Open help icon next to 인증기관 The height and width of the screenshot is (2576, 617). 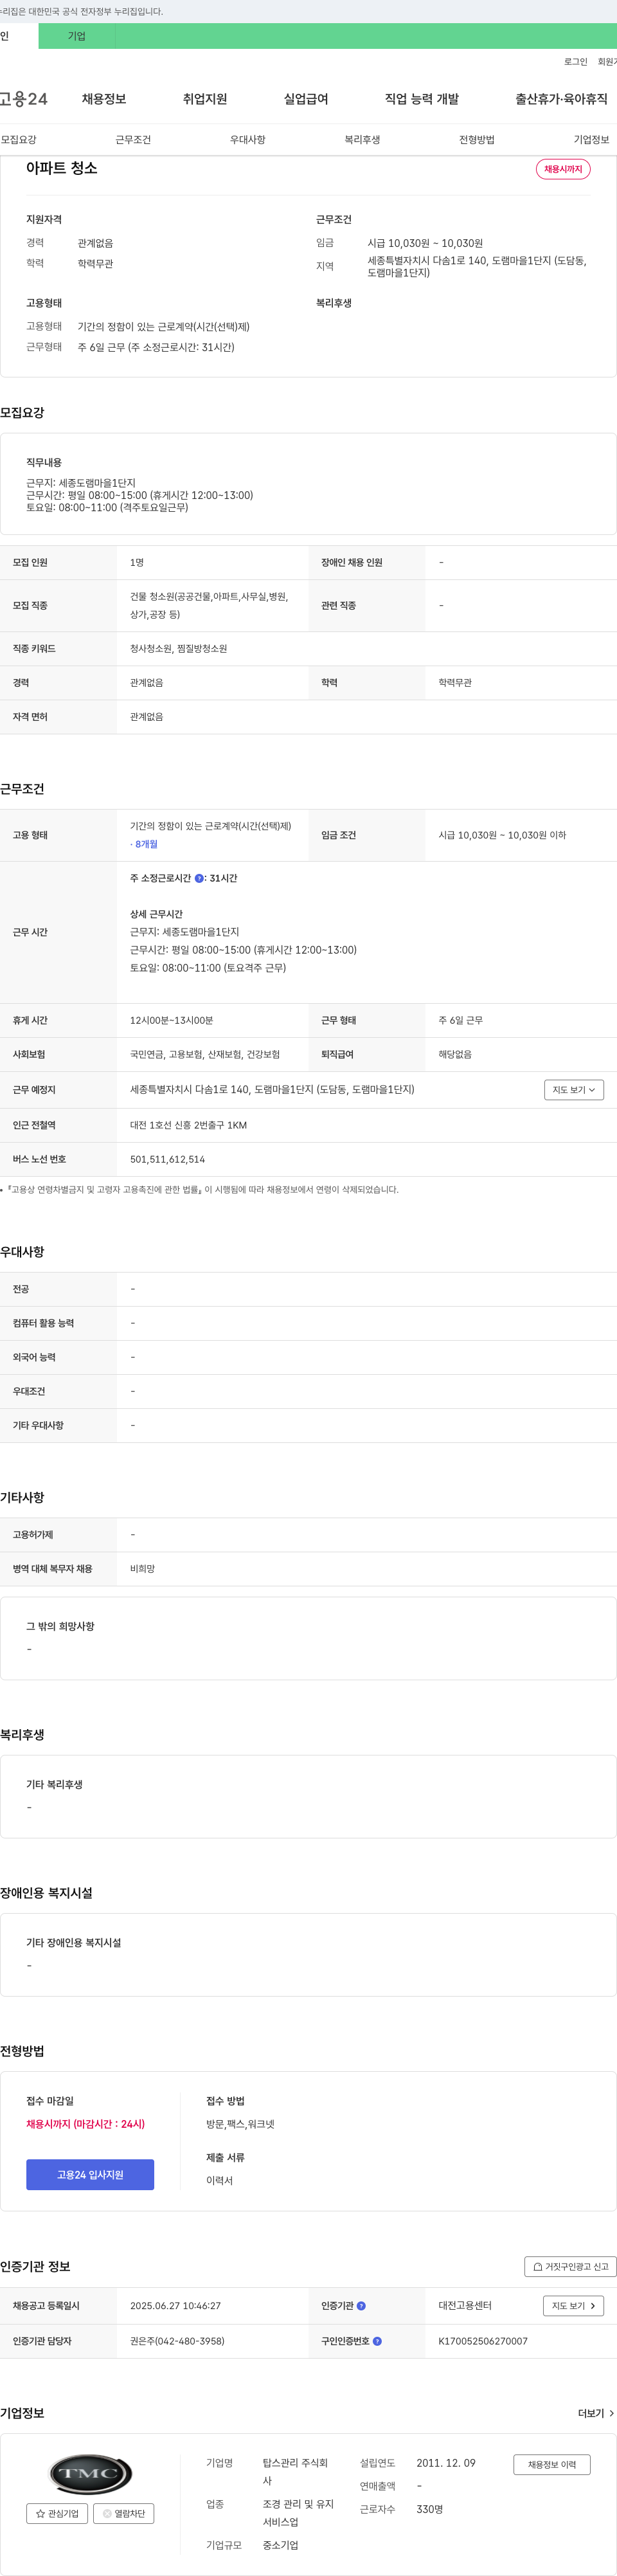coord(361,2306)
